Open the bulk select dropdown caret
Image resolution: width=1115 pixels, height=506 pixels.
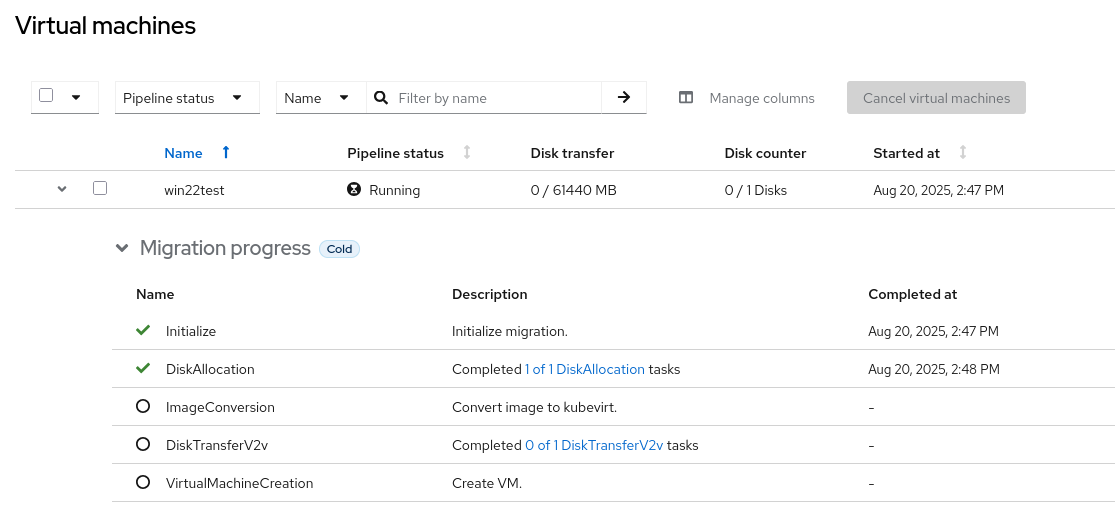tap(76, 97)
